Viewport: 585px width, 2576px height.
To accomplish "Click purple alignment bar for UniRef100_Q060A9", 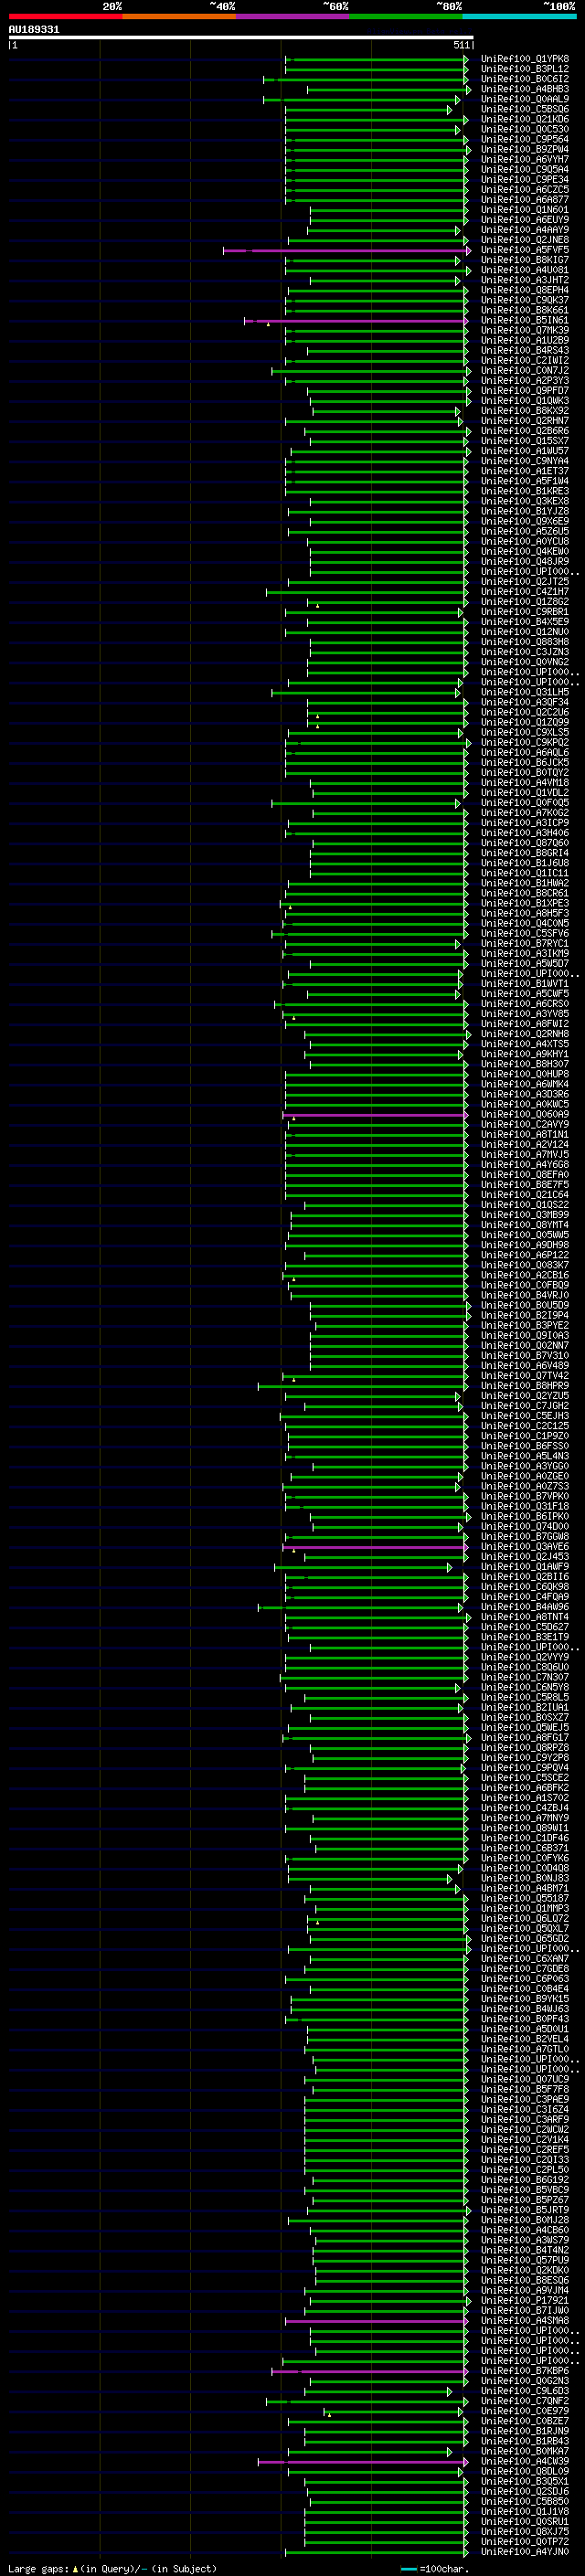I will coord(375,1115).
